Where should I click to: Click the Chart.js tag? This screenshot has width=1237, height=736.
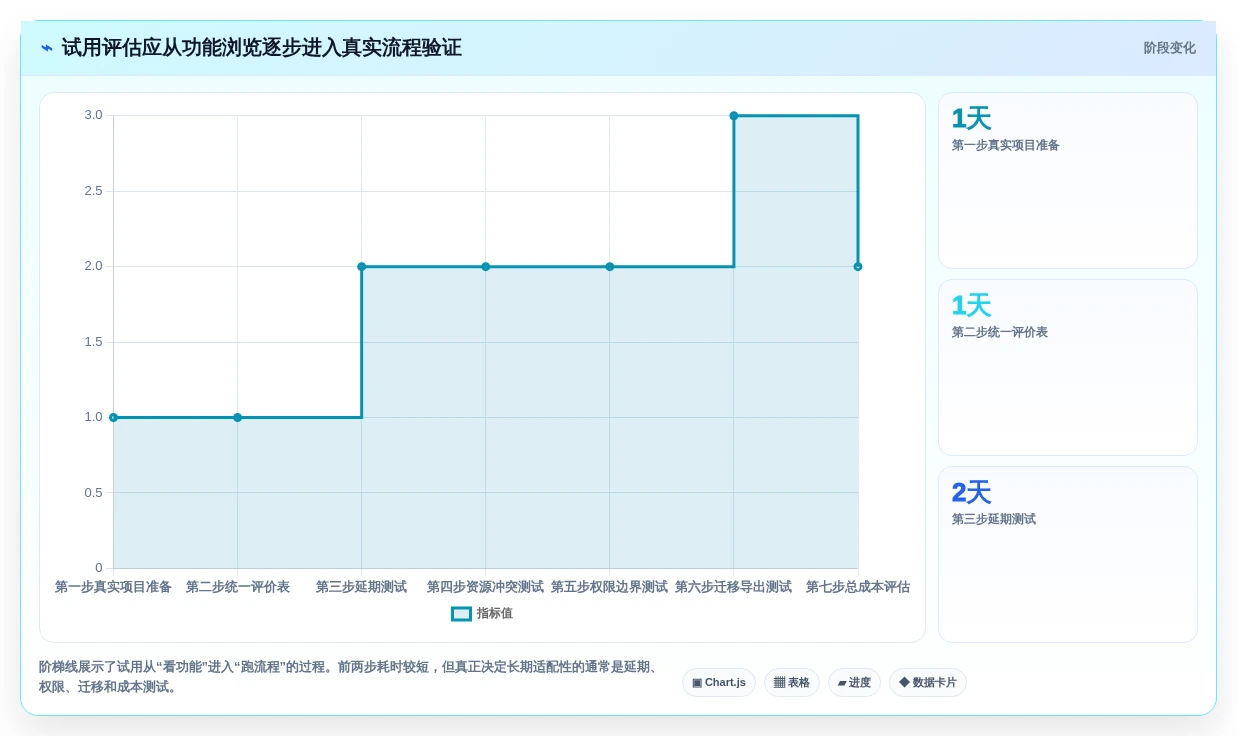pos(719,683)
